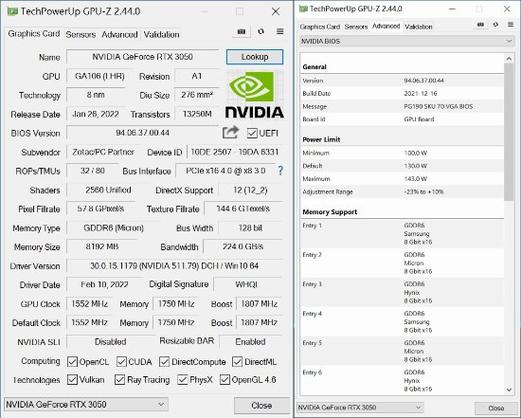The height and width of the screenshot is (418, 521).
Task: Click the Power Limit Minimum row
Action: 402,153
